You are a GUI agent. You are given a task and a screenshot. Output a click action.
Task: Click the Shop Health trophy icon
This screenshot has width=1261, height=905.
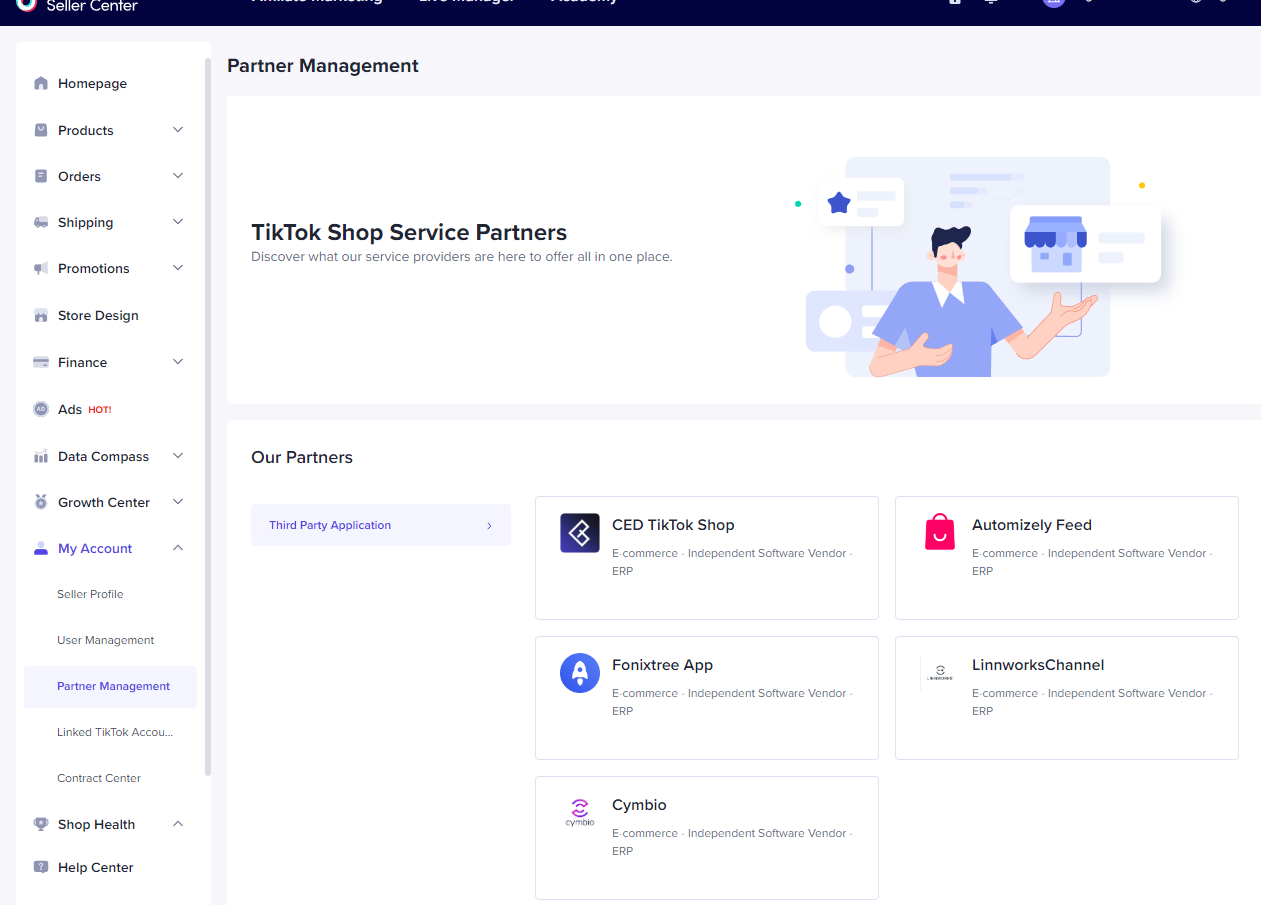pos(41,824)
